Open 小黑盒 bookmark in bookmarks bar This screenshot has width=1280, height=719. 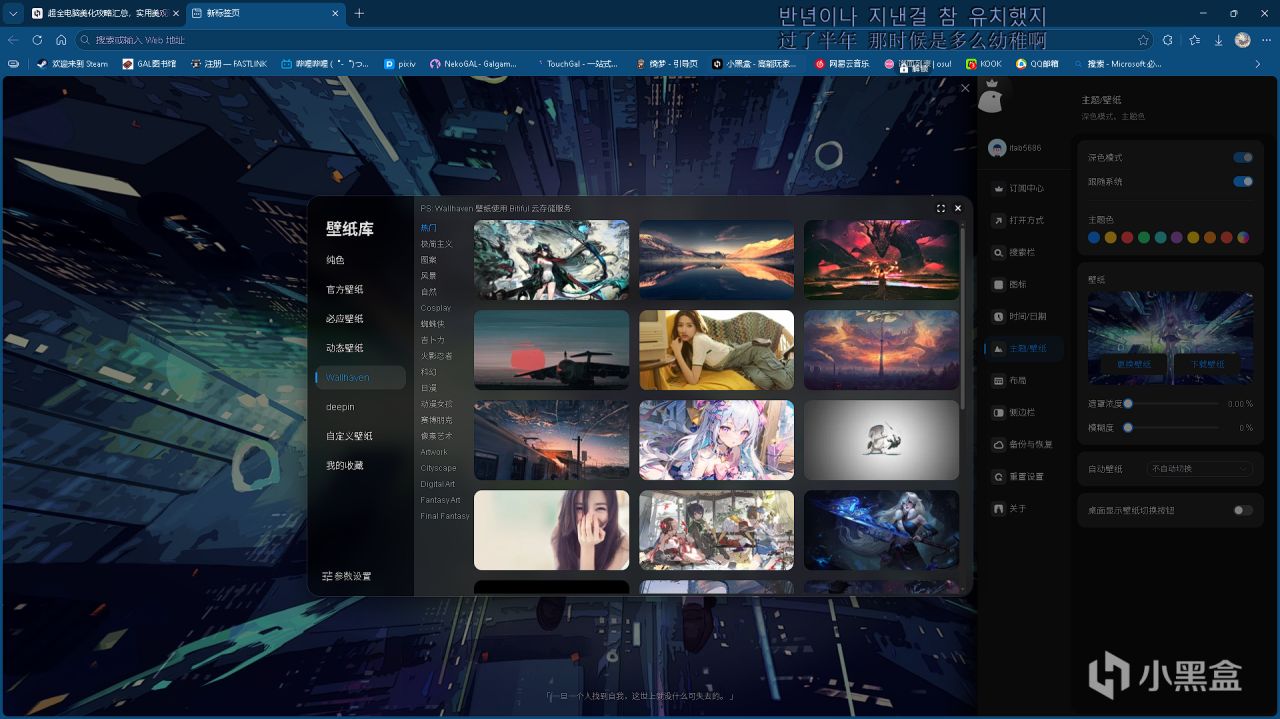(755, 63)
